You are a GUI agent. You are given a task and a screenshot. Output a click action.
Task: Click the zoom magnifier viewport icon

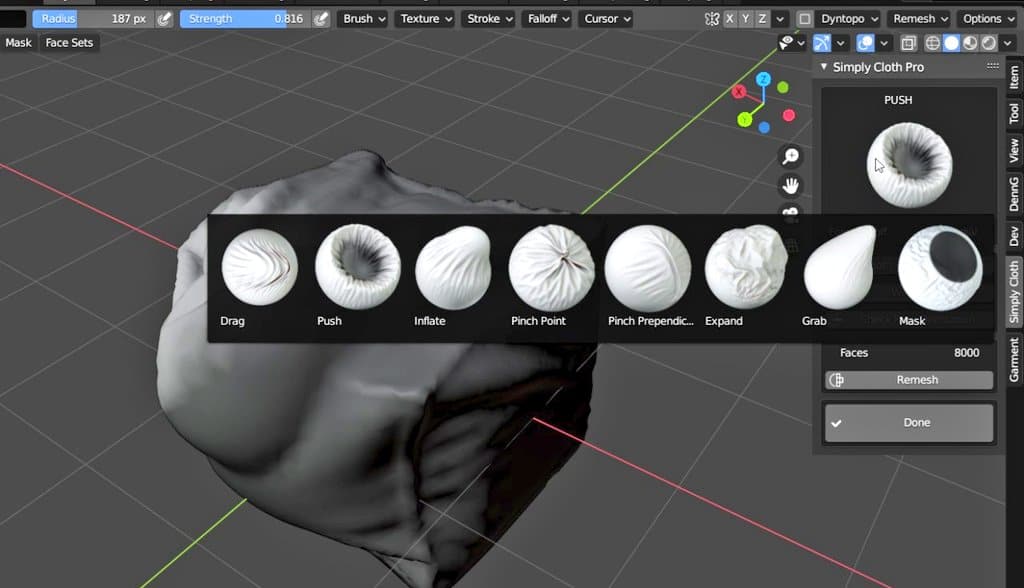pos(791,156)
